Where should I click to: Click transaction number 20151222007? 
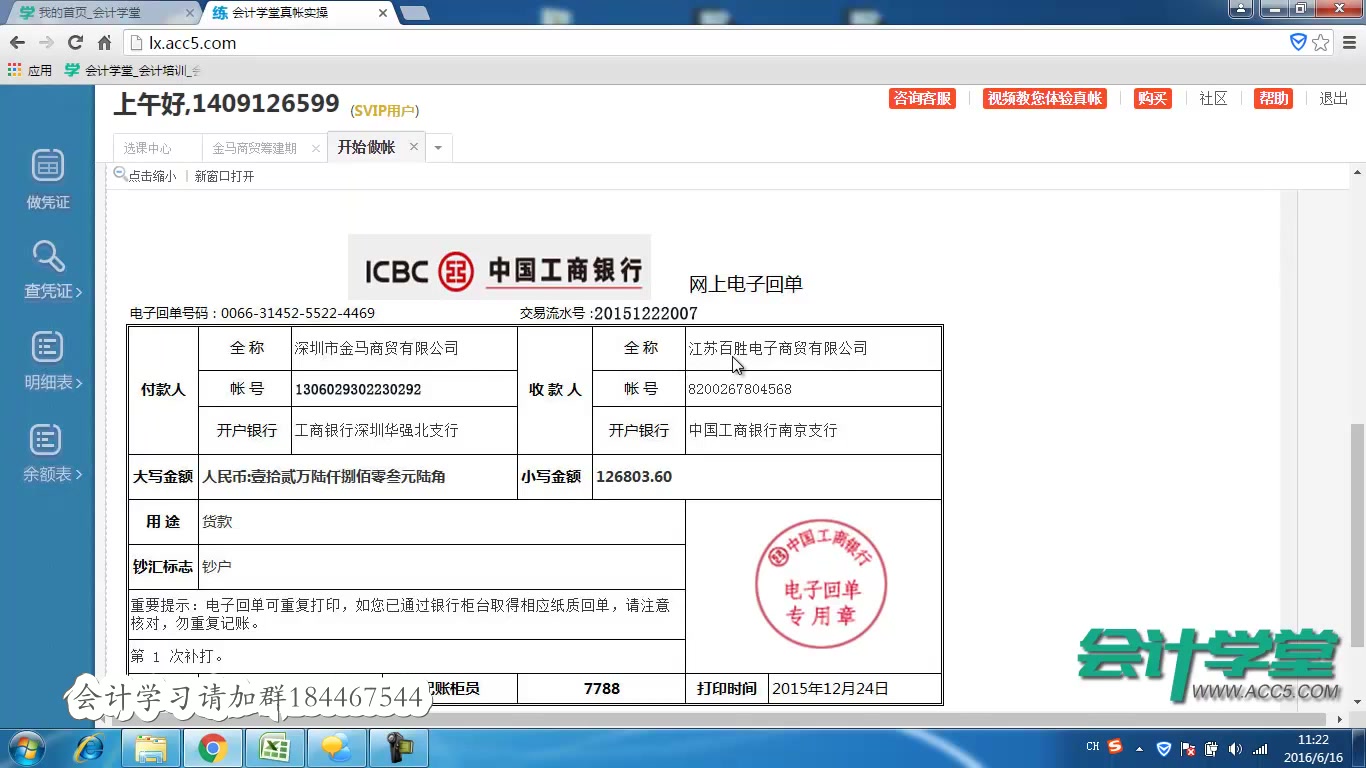pos(646,313)
